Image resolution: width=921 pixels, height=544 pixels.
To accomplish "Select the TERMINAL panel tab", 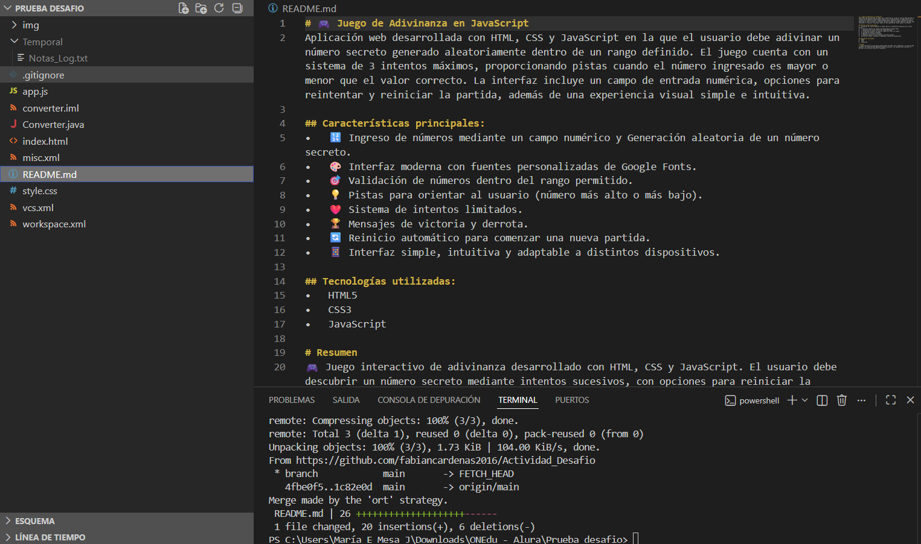I will click(x=517, y=400).
